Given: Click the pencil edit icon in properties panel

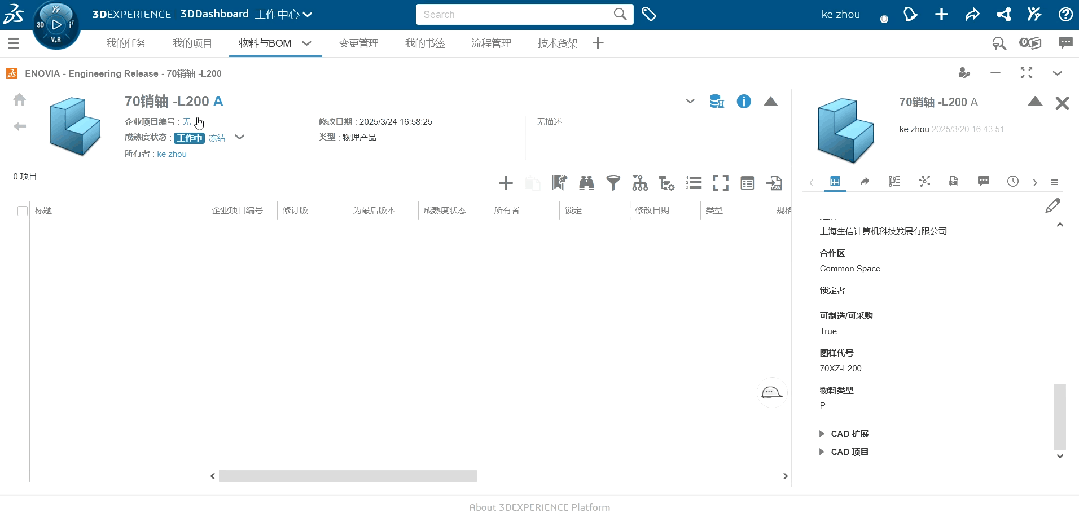Looking at the screenshot, I should pos(1052,206).
